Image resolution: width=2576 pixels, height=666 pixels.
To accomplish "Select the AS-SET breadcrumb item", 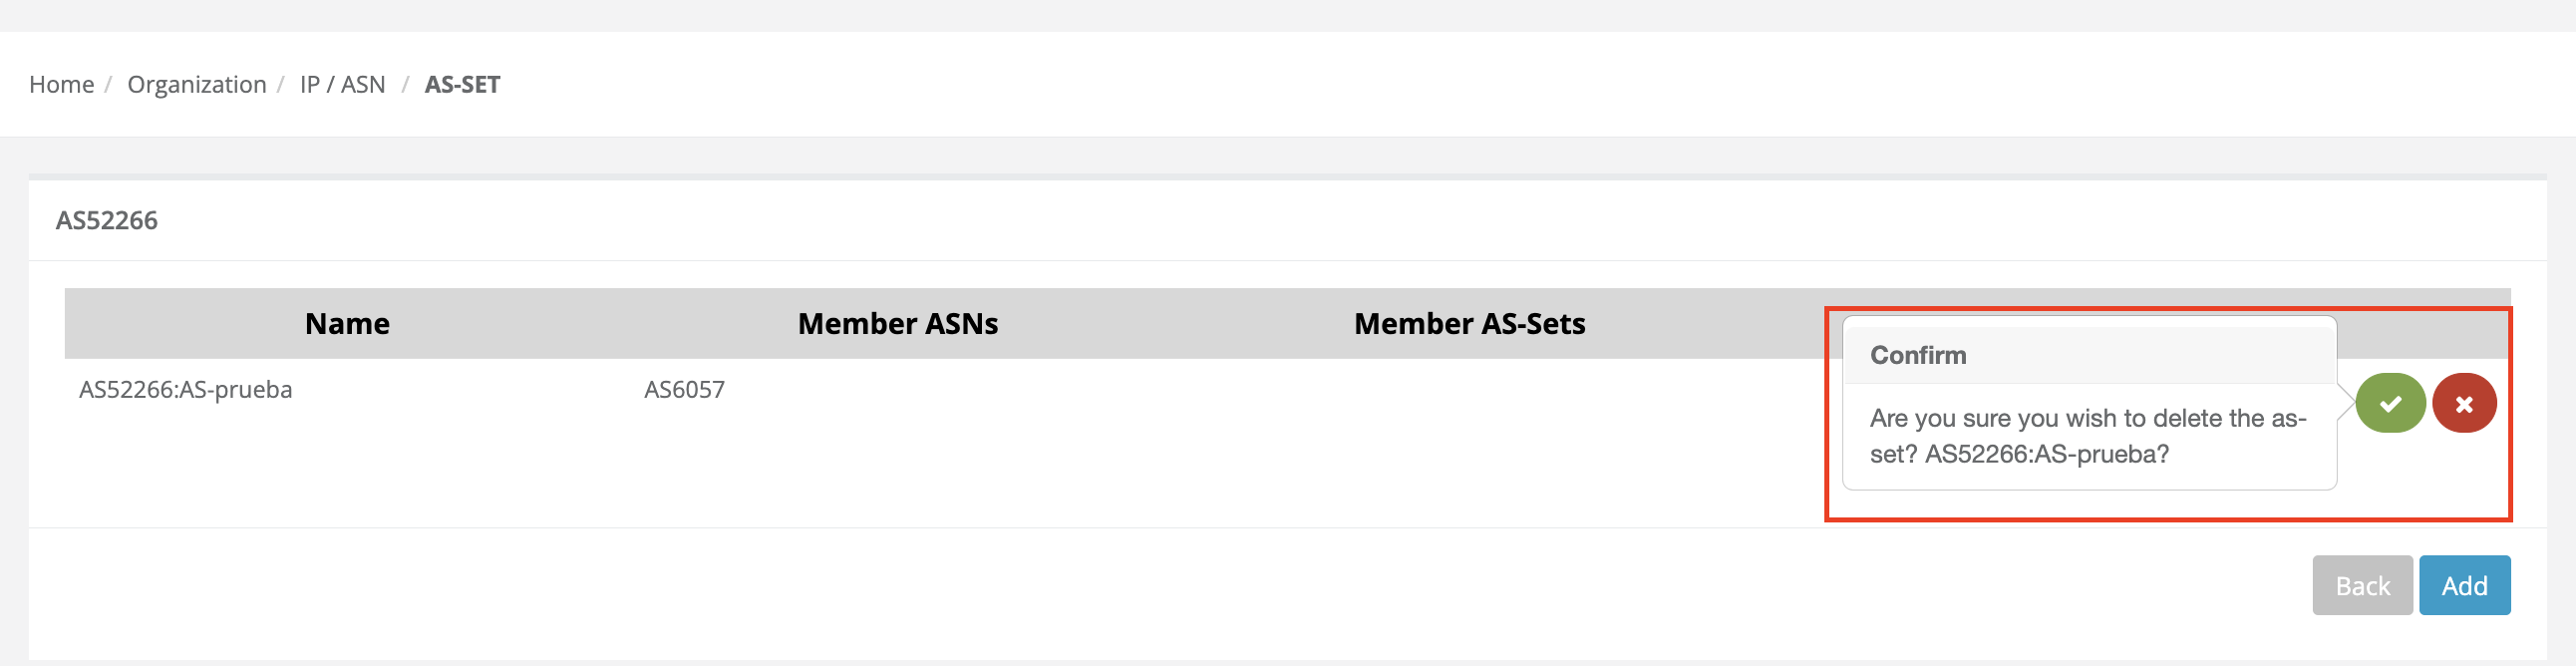I will [462, 85].
